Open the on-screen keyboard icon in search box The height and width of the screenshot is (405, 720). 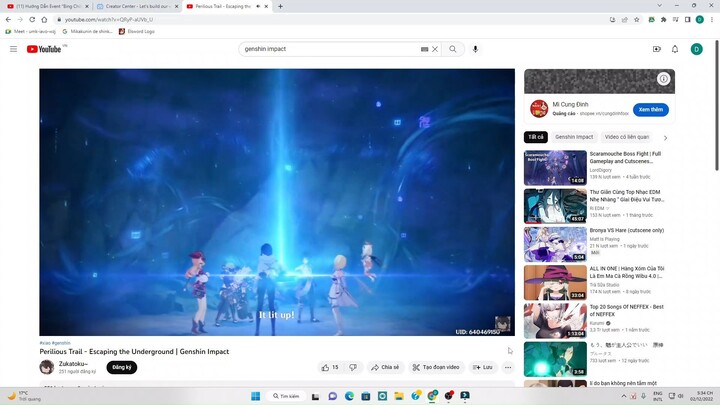(424, 49)
